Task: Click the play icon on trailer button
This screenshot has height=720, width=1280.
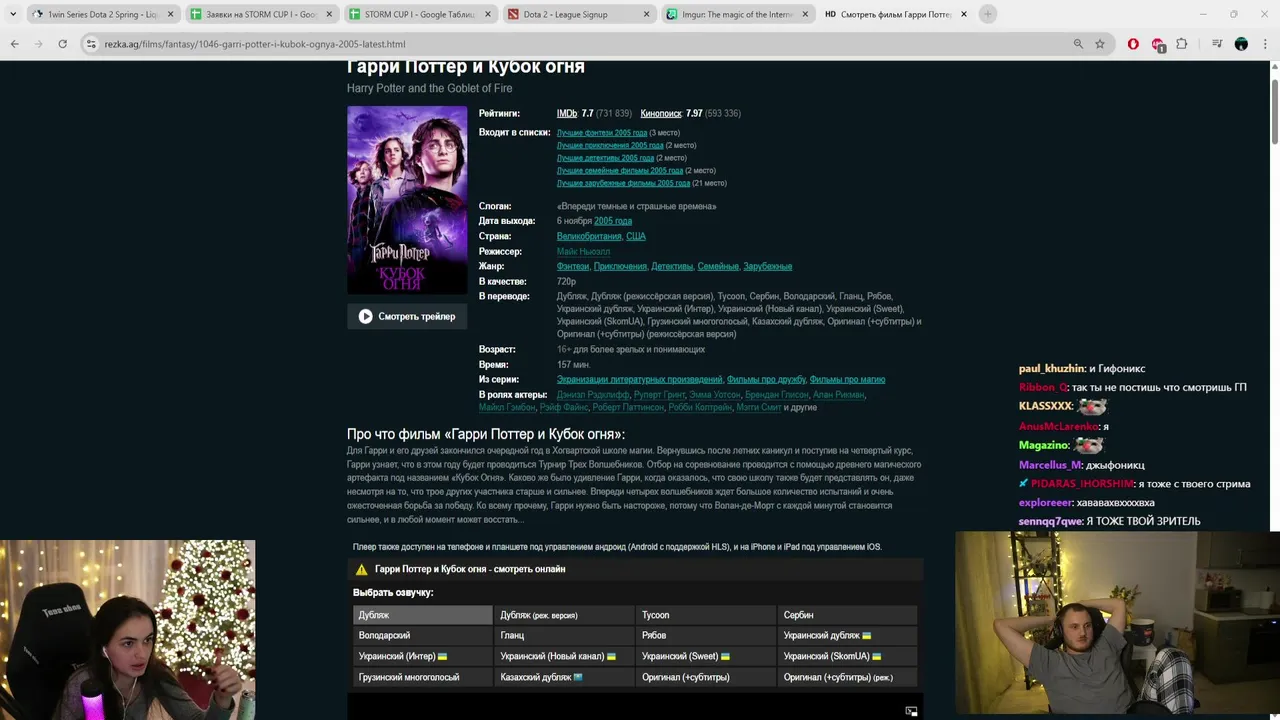Action: click(x=365, y=316)
